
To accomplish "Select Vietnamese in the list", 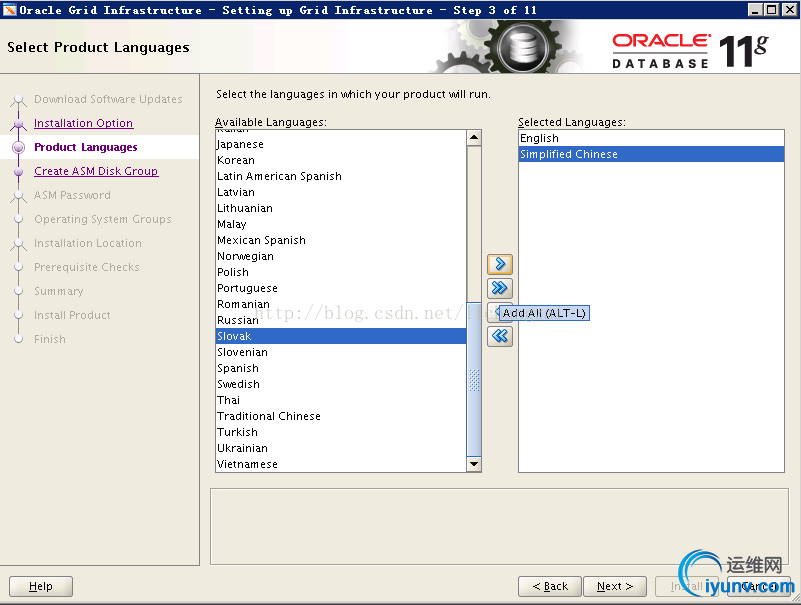I will (x=341, y=464).
